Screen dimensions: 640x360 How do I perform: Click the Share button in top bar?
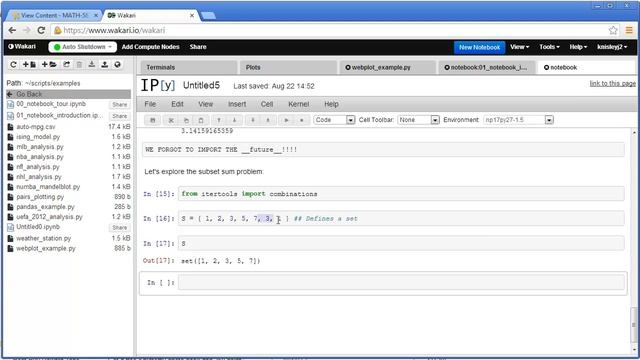pyautogui.click(x=198, y=47)
